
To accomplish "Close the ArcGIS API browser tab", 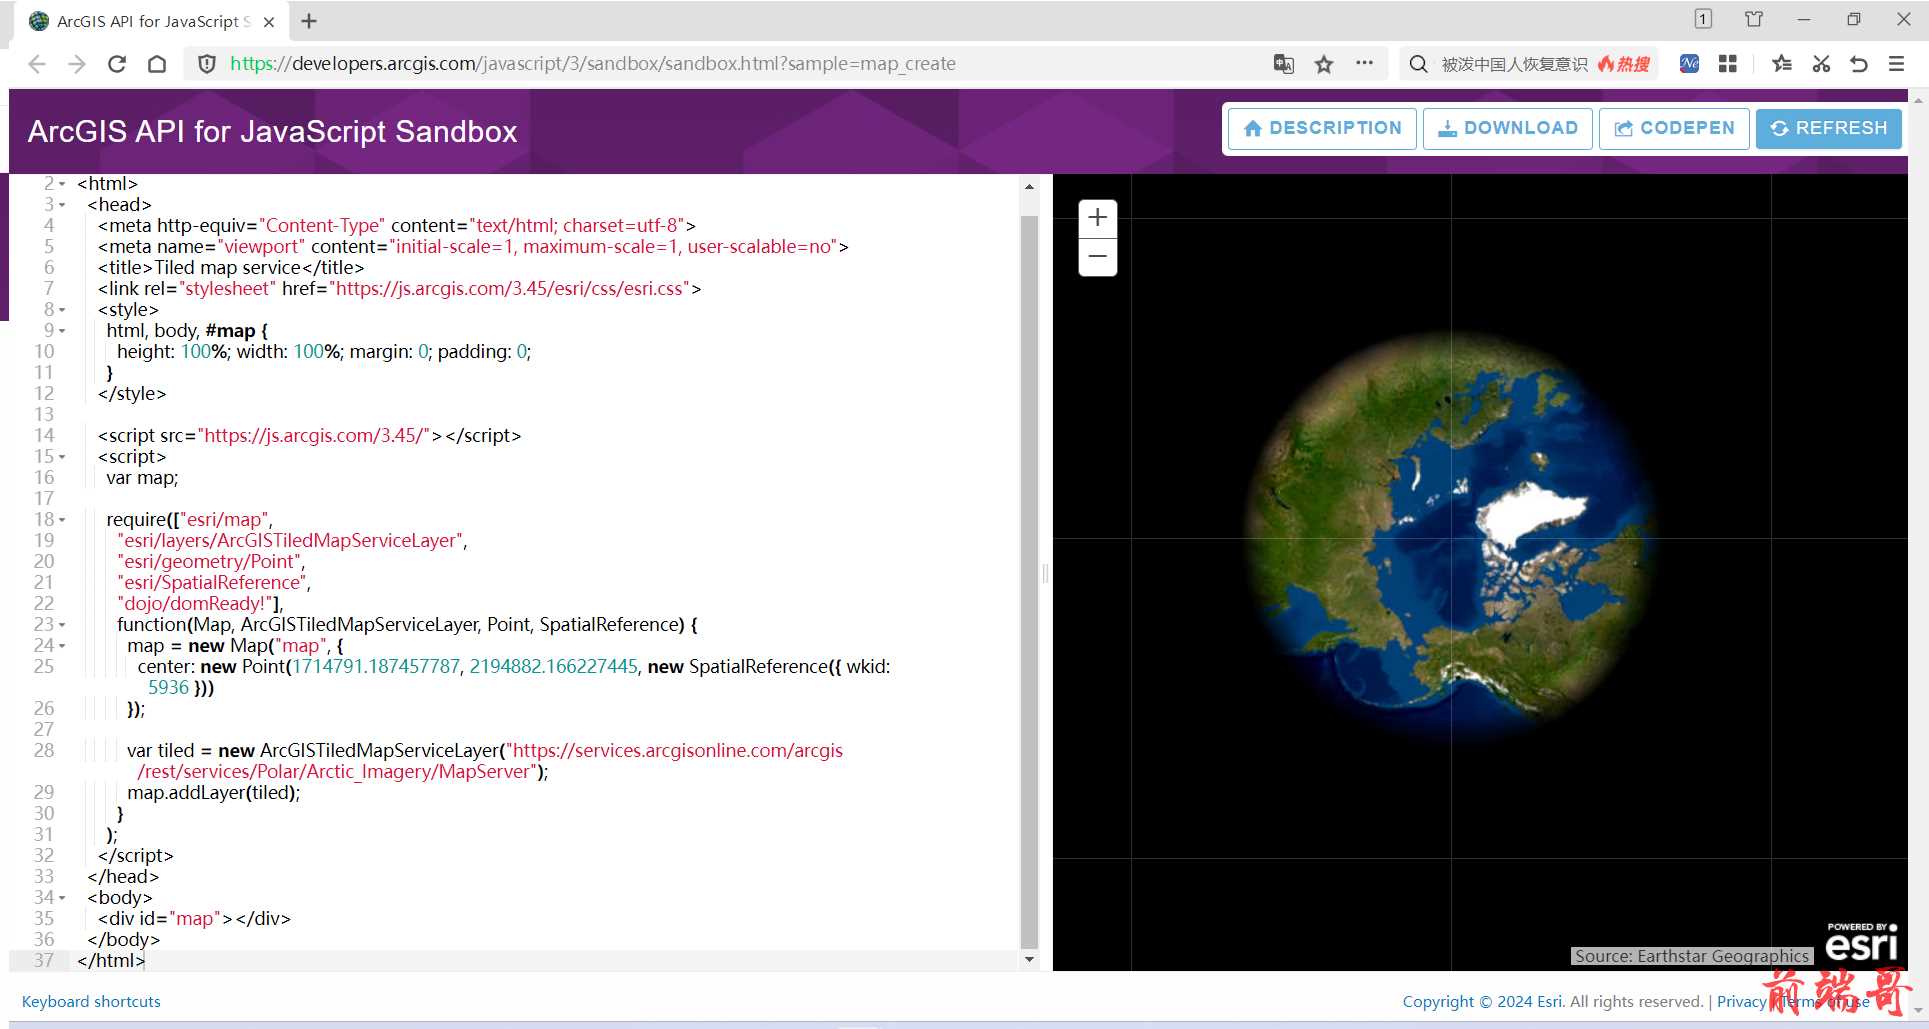I will 269,21.
